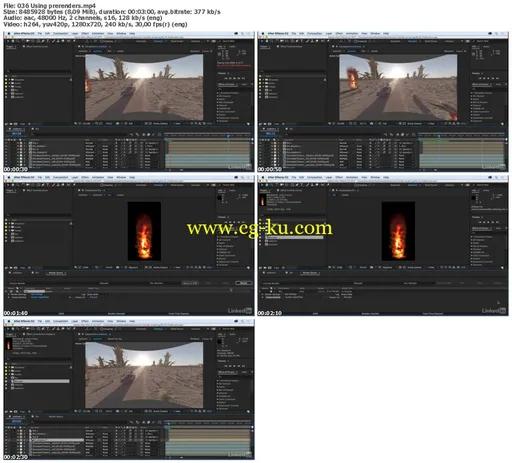Click the Preview play button in 00:00:30 frame
Image resolution: width=512 pixels, height=463 pixels.
(x=234, y=78)
